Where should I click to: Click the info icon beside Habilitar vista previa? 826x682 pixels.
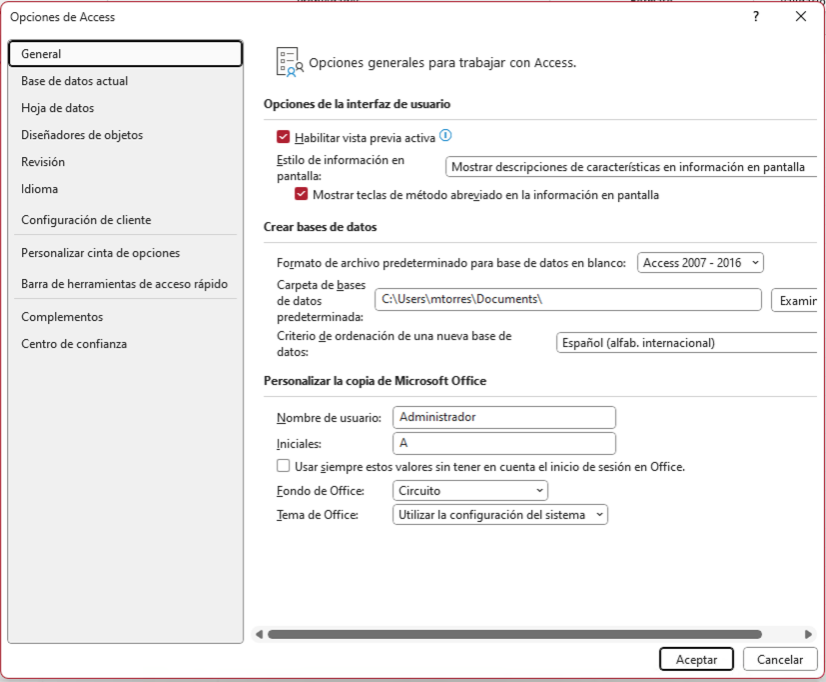(446, 136)
